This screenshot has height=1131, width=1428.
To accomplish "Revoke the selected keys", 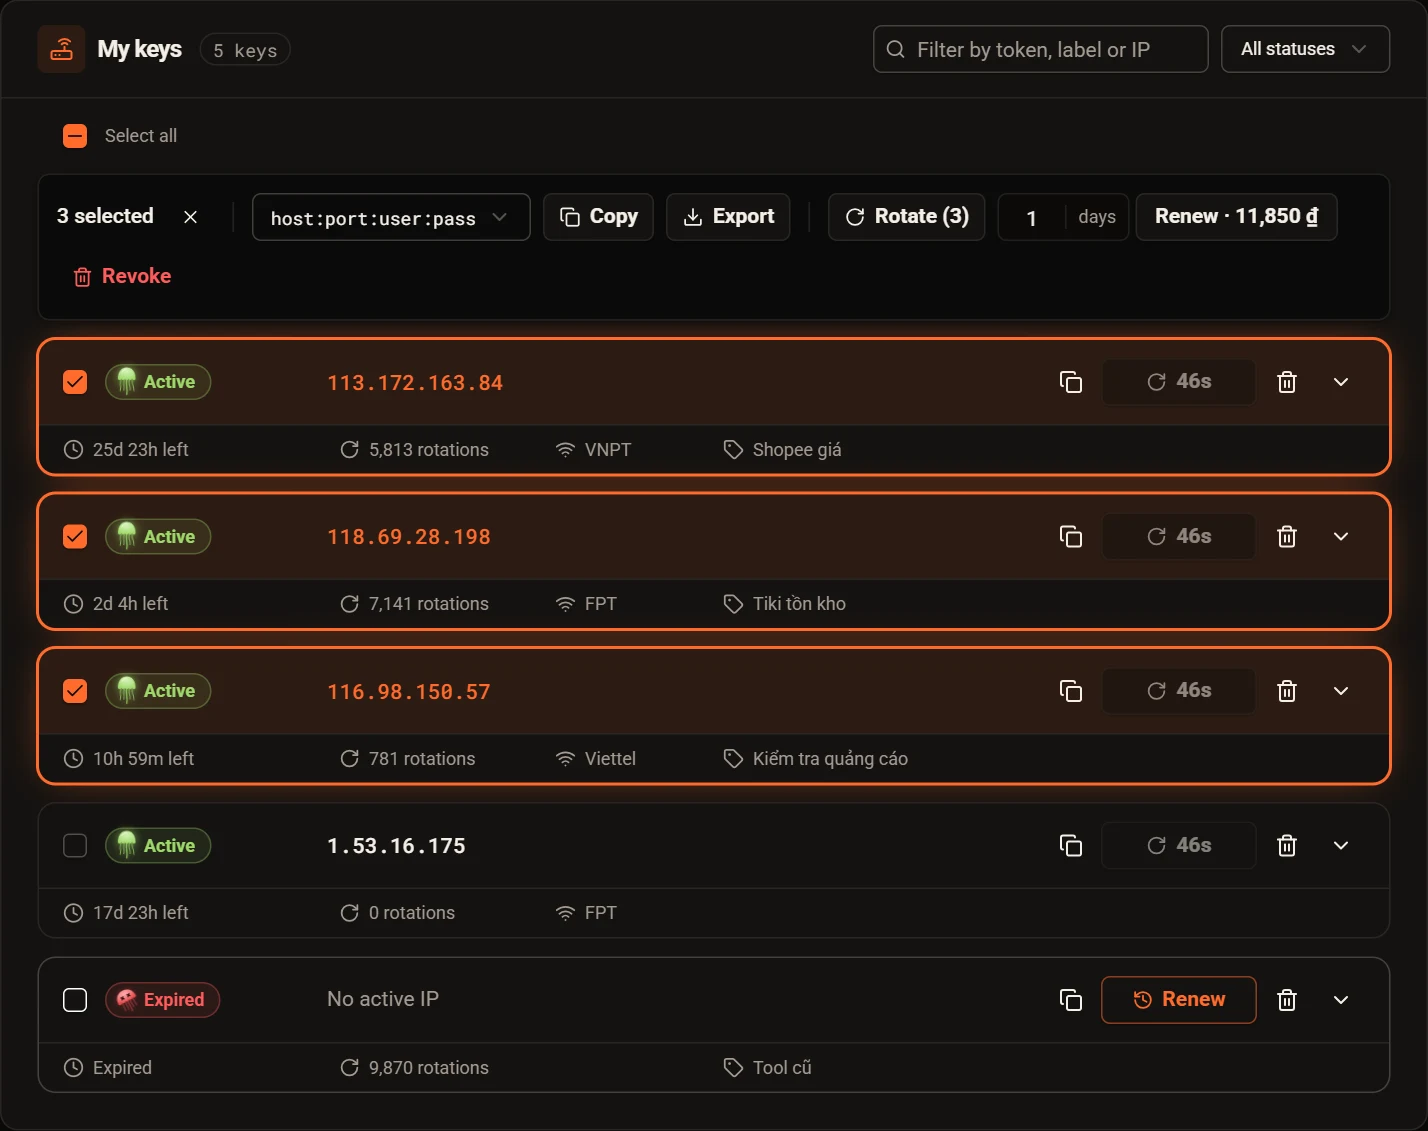I will point(122,276).
